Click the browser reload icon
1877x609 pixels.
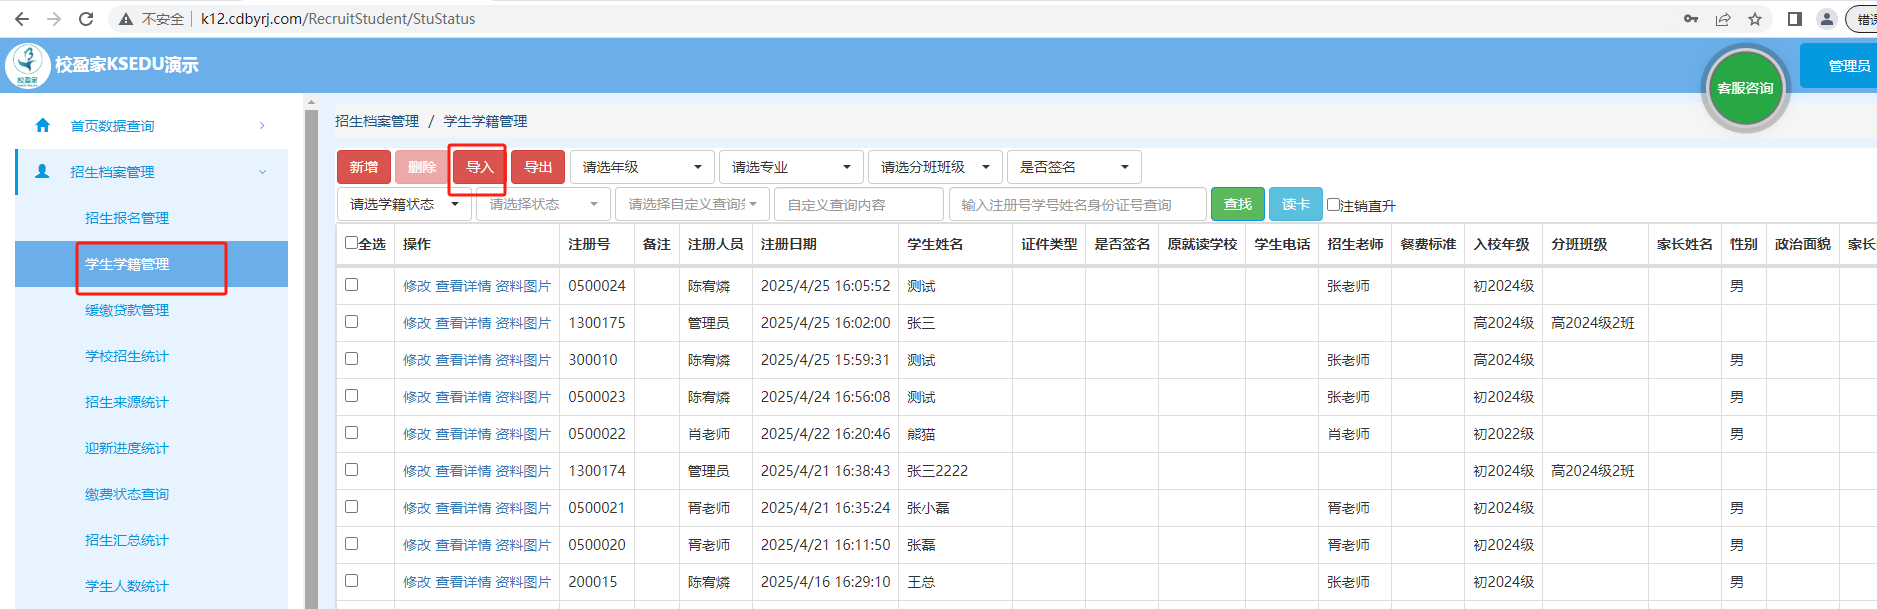(86, 19)
